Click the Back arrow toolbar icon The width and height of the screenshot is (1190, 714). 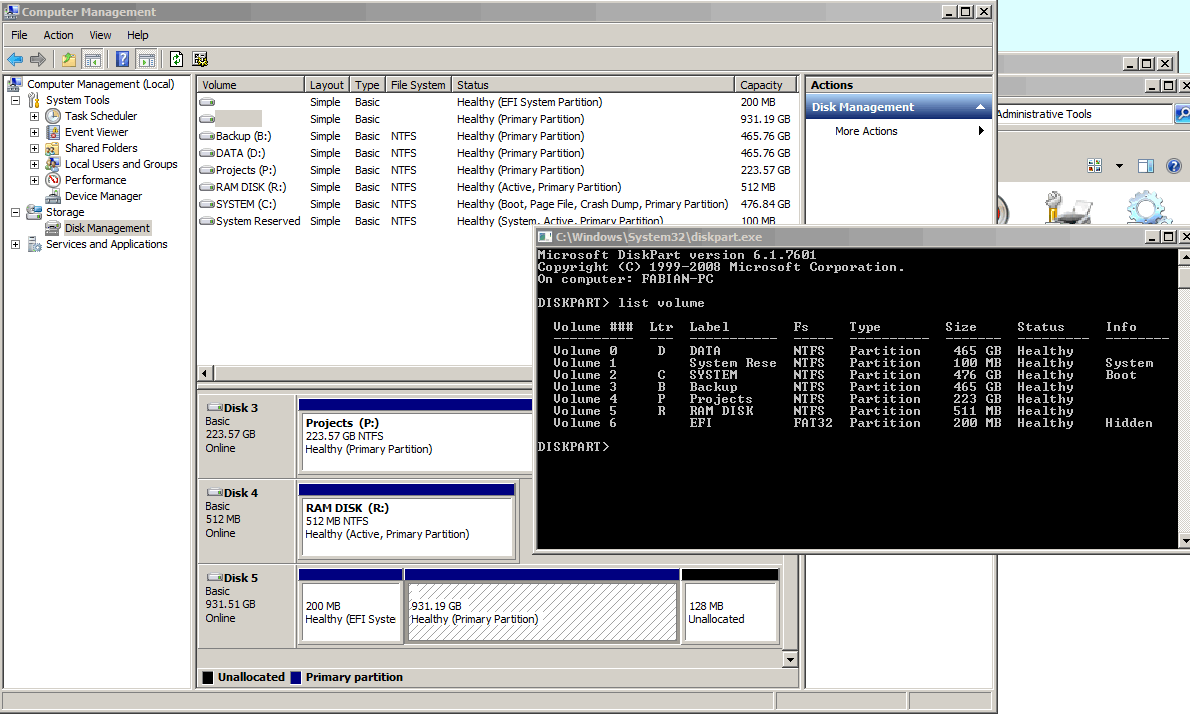[15, 59]
